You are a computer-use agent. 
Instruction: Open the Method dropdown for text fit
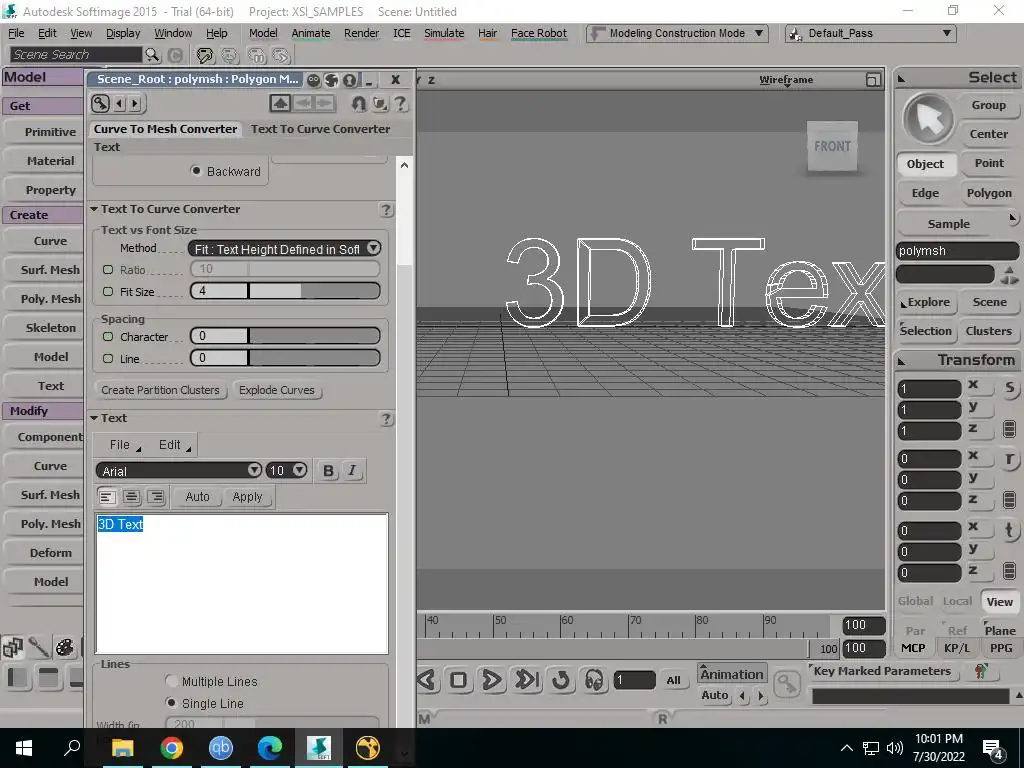click(x=284, y=249)
